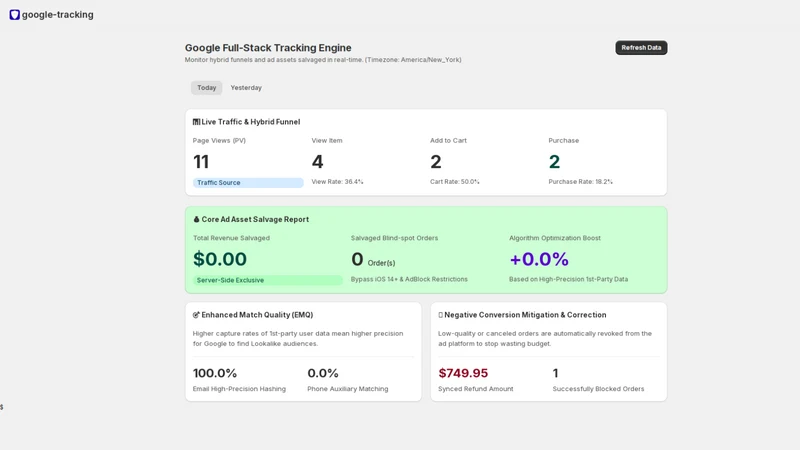Click the Email High-Precision Hashing label
The height and width of the screenshot is (450, 800).
click(x=239, y=389)
